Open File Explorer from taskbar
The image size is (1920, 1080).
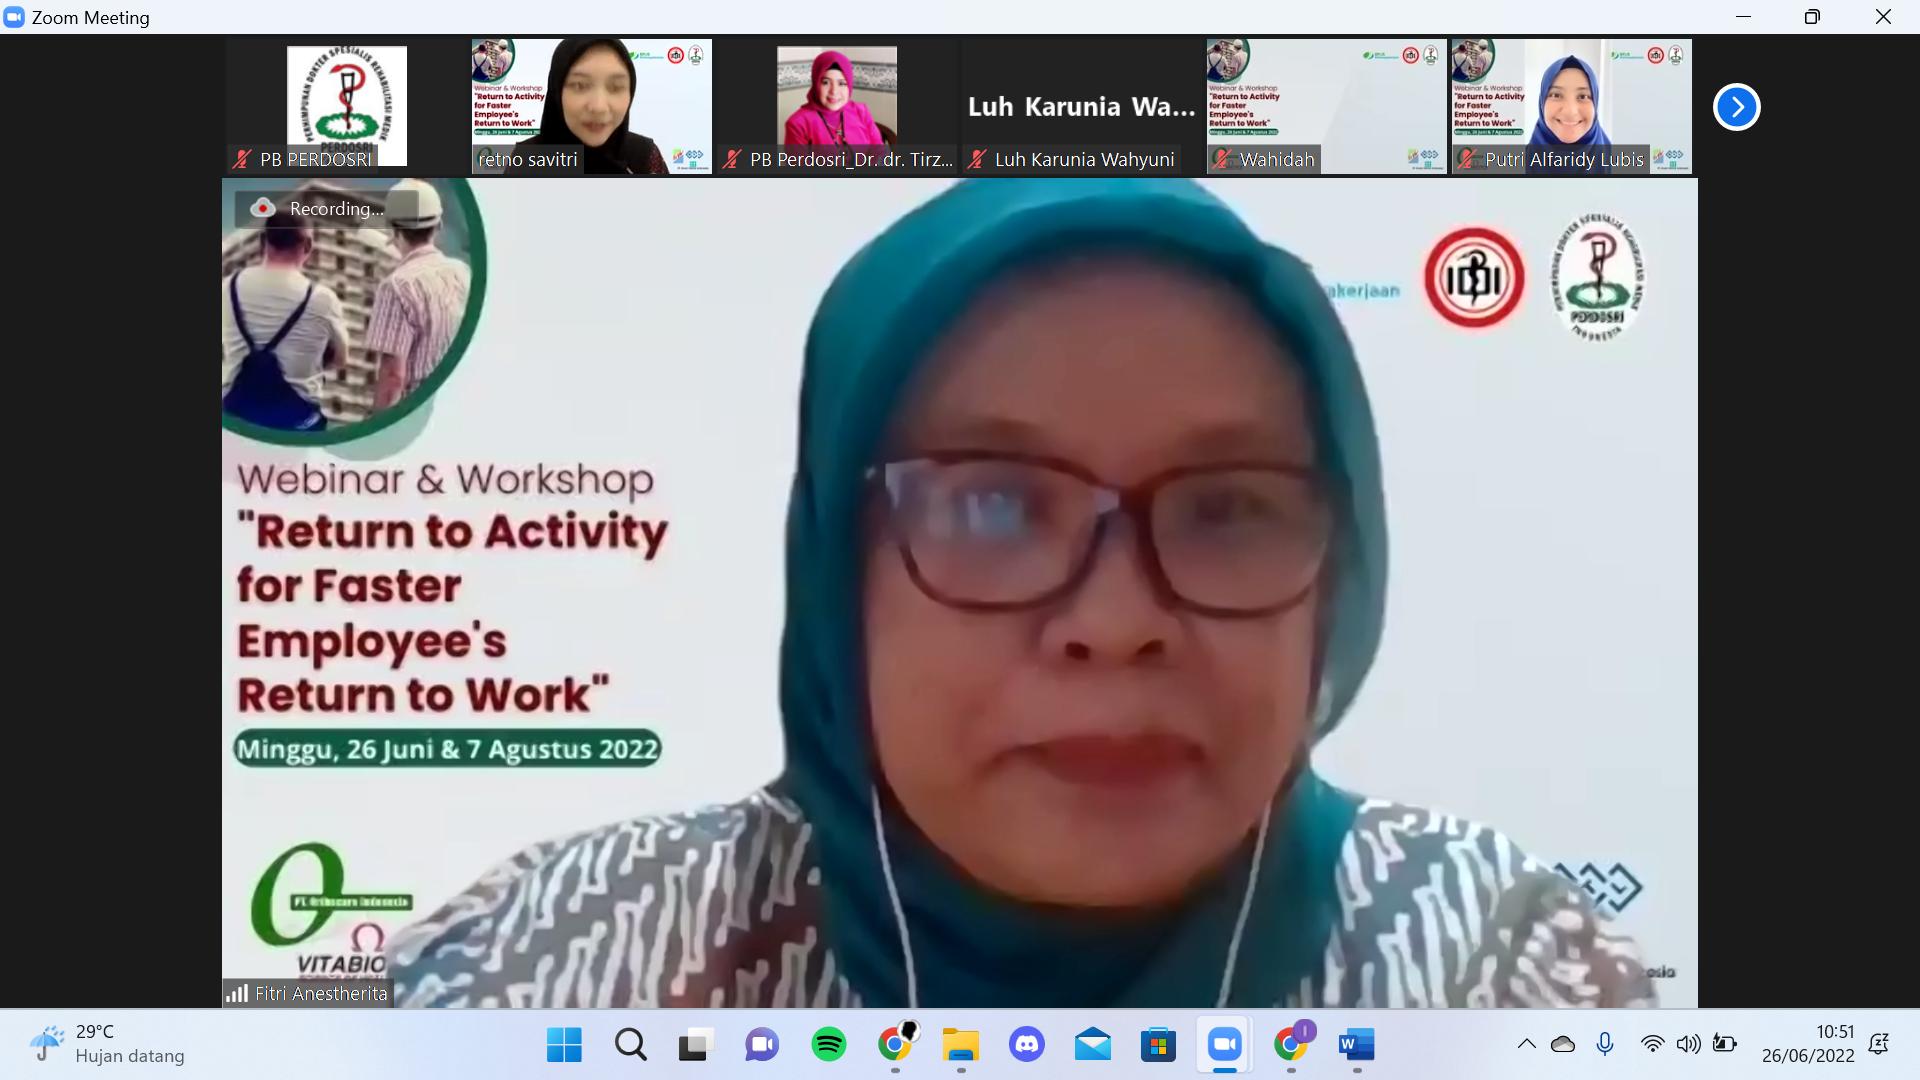pyautogui.click(x=960, y=1045)
